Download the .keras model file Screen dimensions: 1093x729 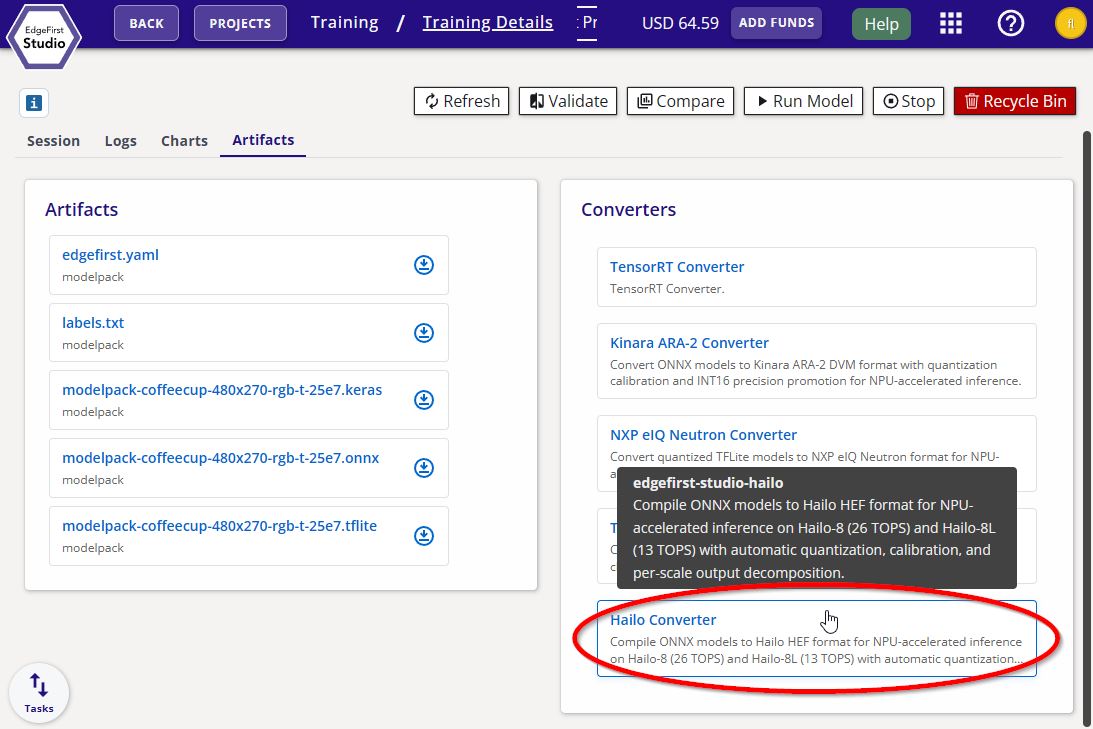(424, 399)
